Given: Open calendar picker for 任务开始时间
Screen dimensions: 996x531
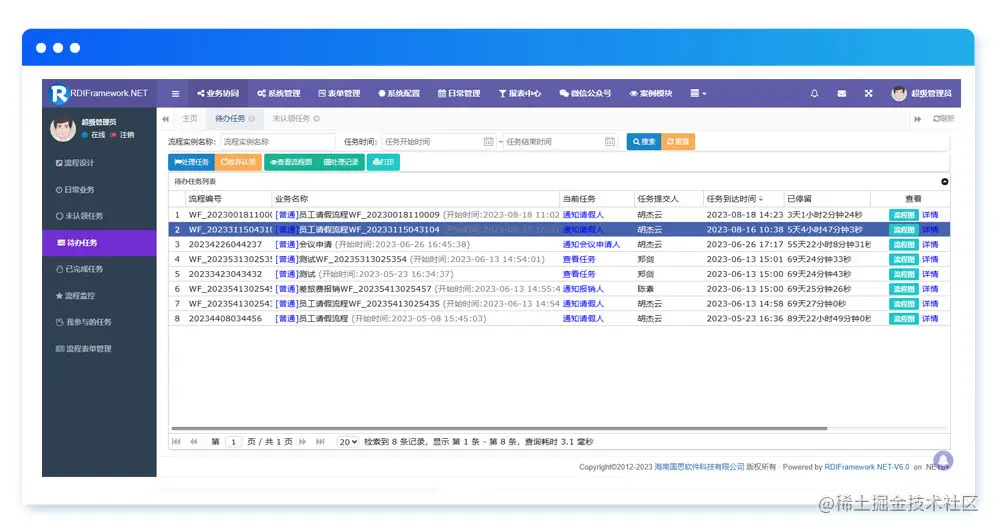Looking at the screenshot, I should point(488,142).
